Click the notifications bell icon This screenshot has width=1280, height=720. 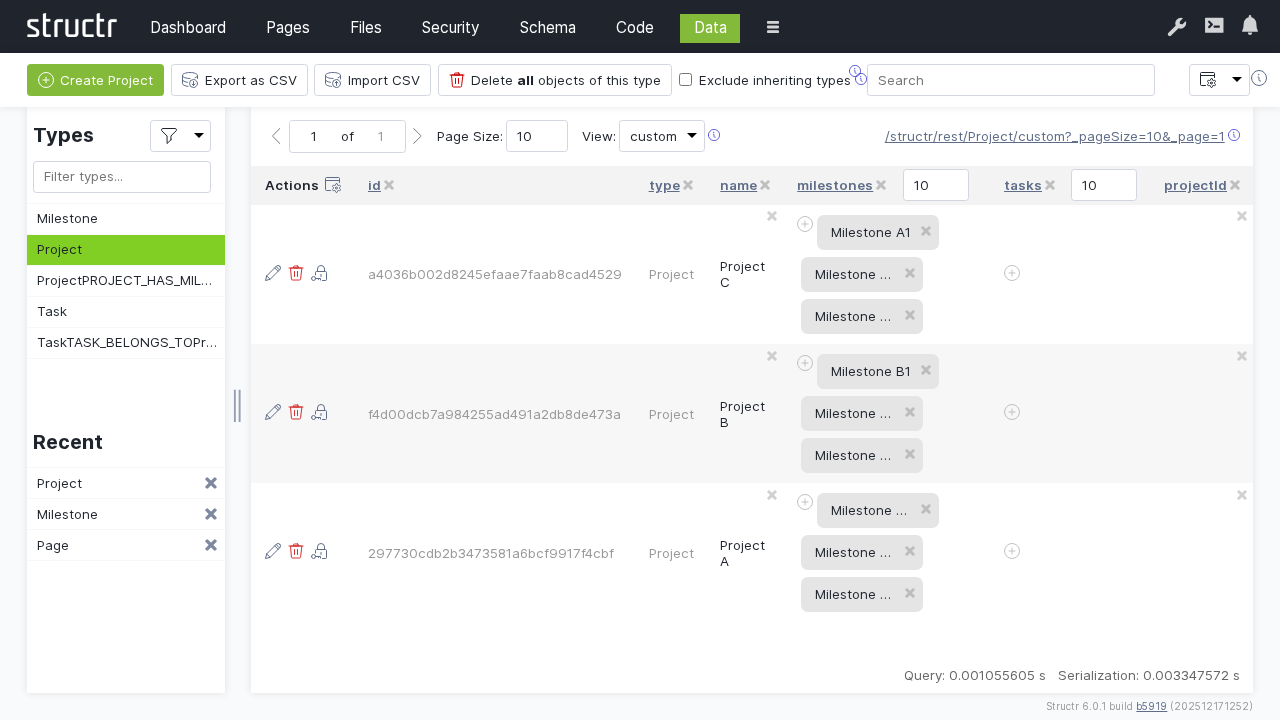pos(1250,26)
